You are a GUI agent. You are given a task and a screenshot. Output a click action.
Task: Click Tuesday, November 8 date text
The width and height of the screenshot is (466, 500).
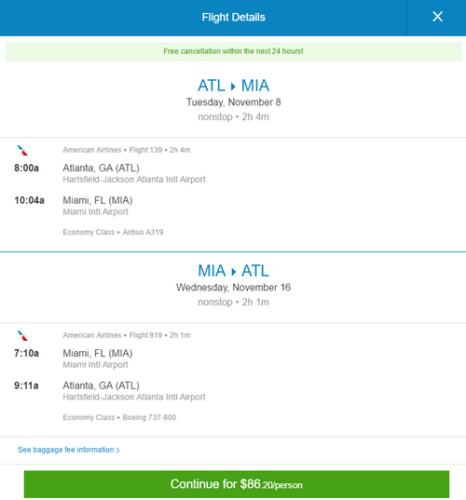click(233, 102)
